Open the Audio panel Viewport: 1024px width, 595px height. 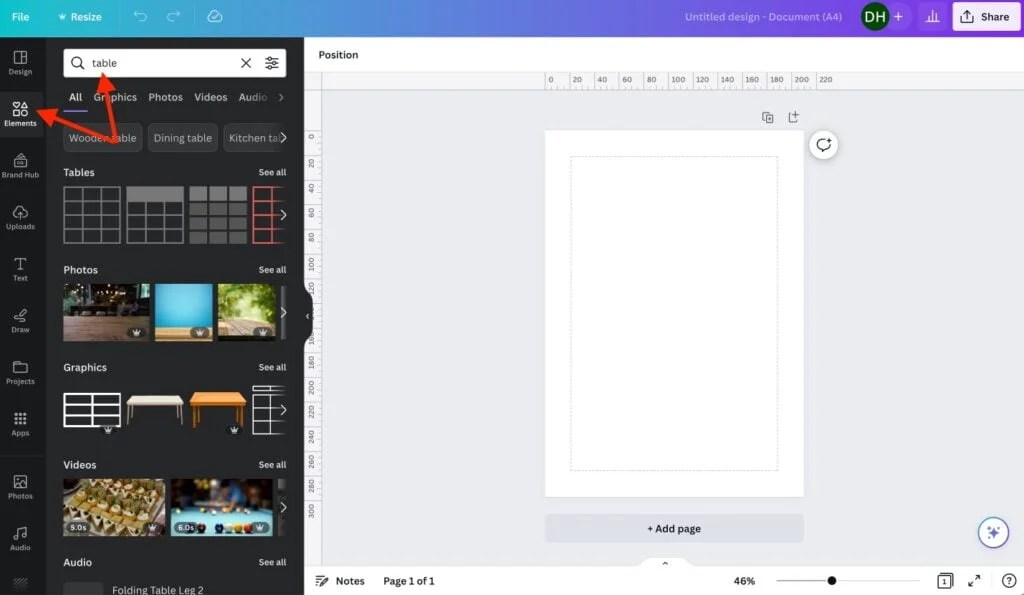pos(20,540)
